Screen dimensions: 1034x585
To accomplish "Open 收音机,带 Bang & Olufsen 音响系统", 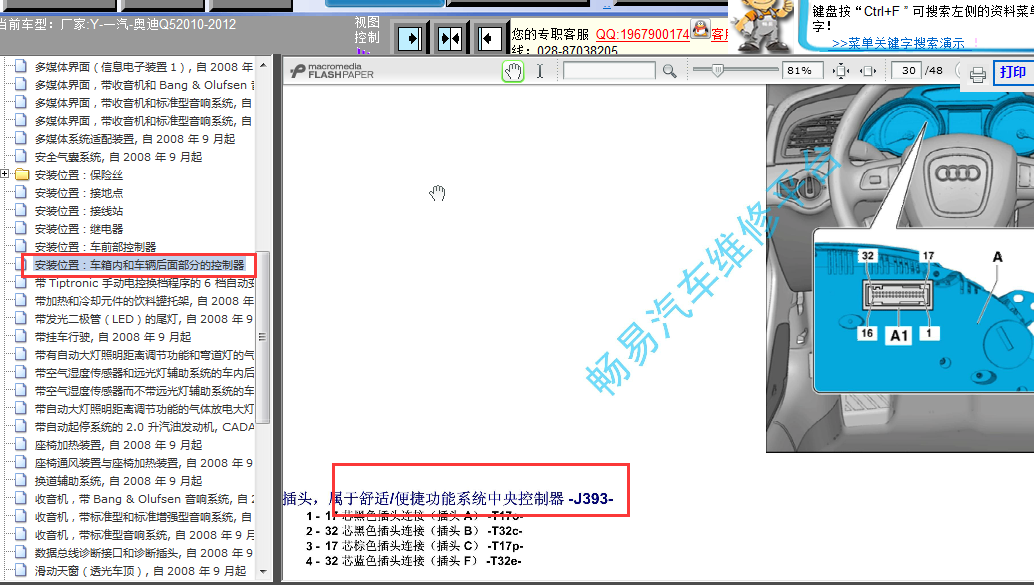I will [x=144, y=499].
